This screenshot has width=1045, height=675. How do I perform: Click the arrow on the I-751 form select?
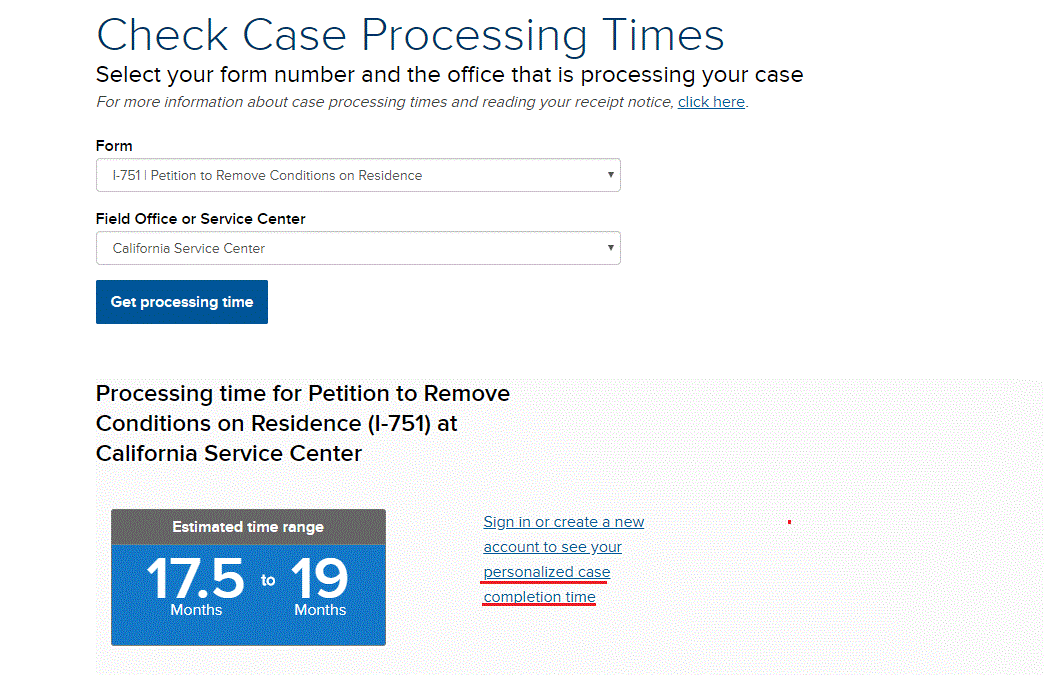tap(610, 175)
